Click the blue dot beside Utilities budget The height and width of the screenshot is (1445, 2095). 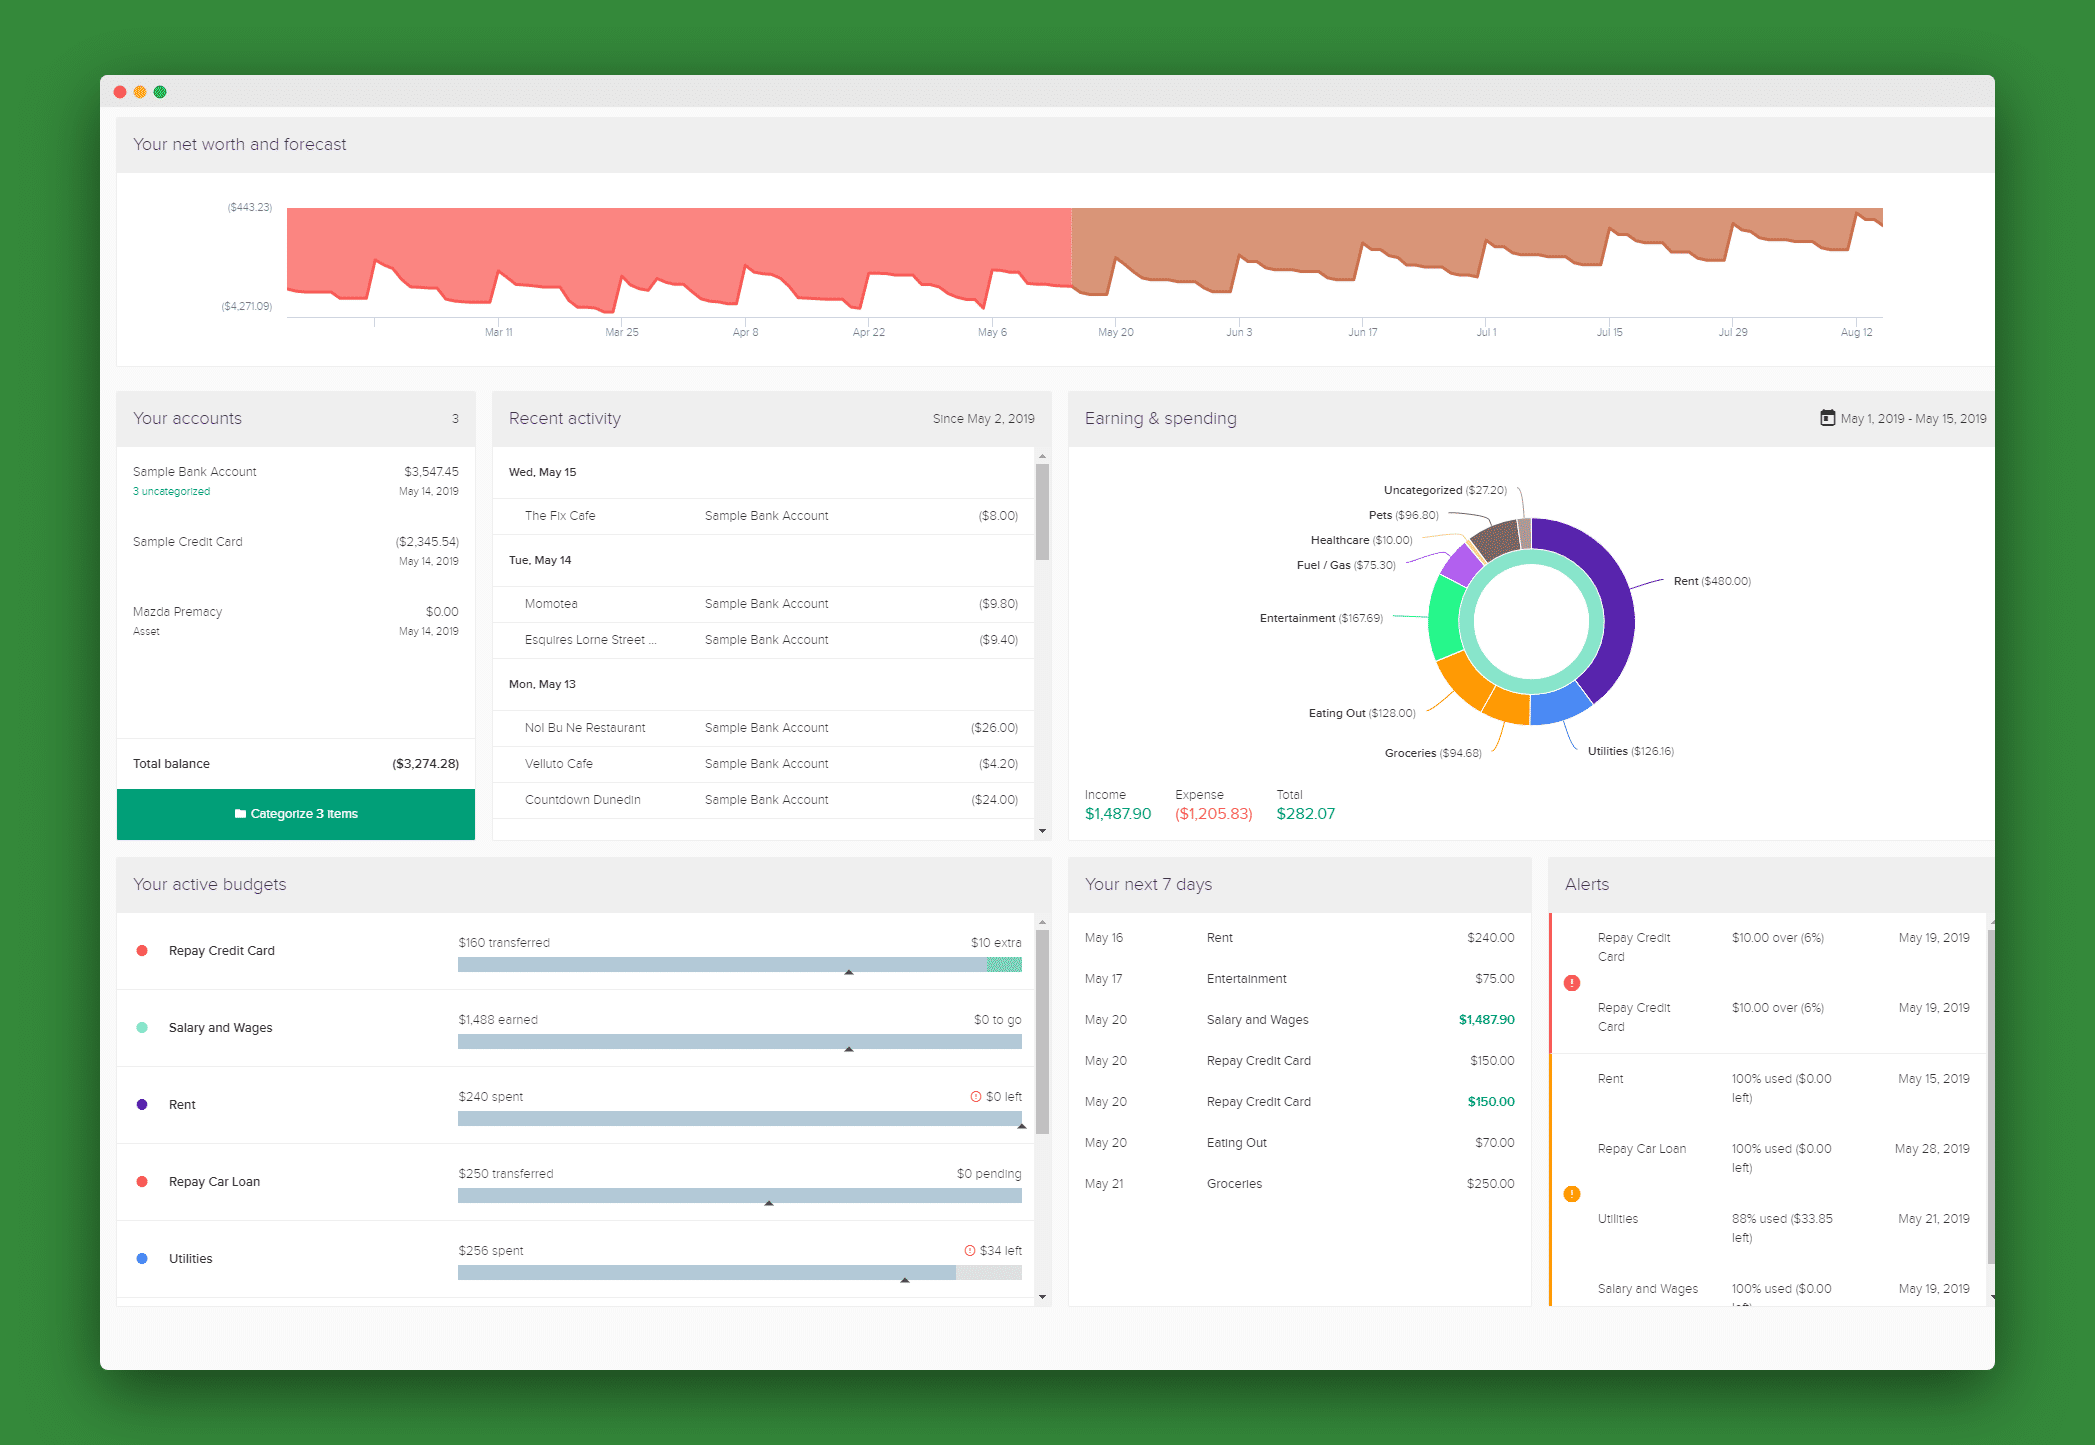[142, 1259]
